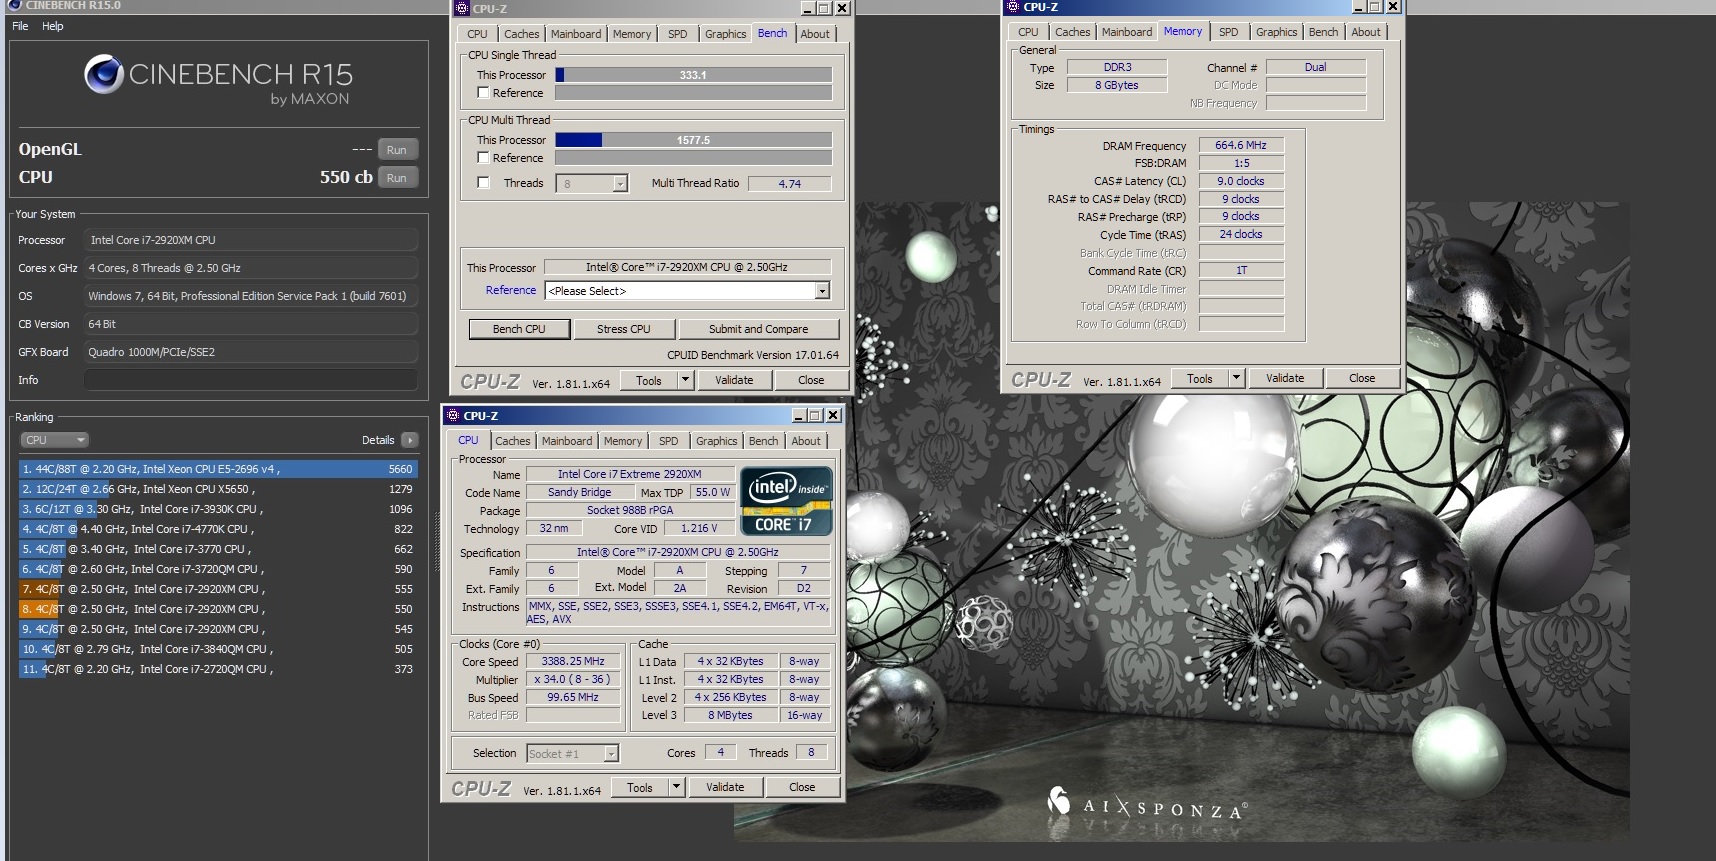Viewport: 1716px width, 861px height.
Task: Switch to Caches tab in Bench window
Action: coord(521,34)
